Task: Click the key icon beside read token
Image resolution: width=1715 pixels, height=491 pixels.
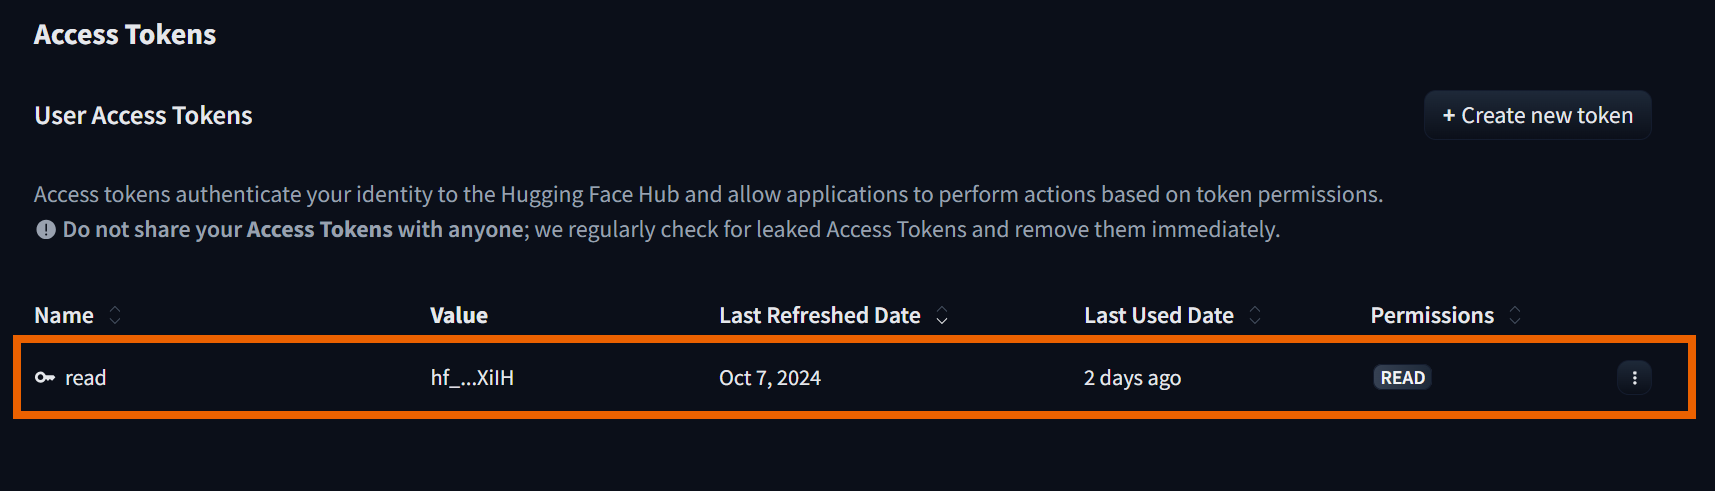Action: (45, 378)
